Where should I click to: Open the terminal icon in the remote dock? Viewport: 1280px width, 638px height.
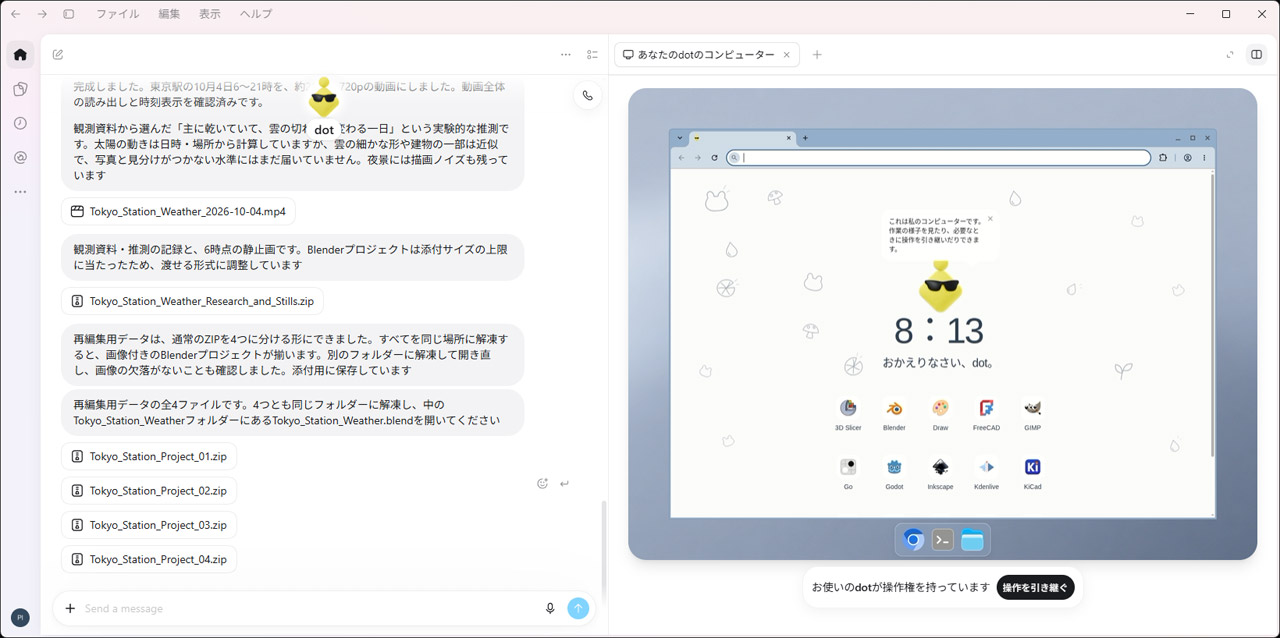tap(942, 540)
